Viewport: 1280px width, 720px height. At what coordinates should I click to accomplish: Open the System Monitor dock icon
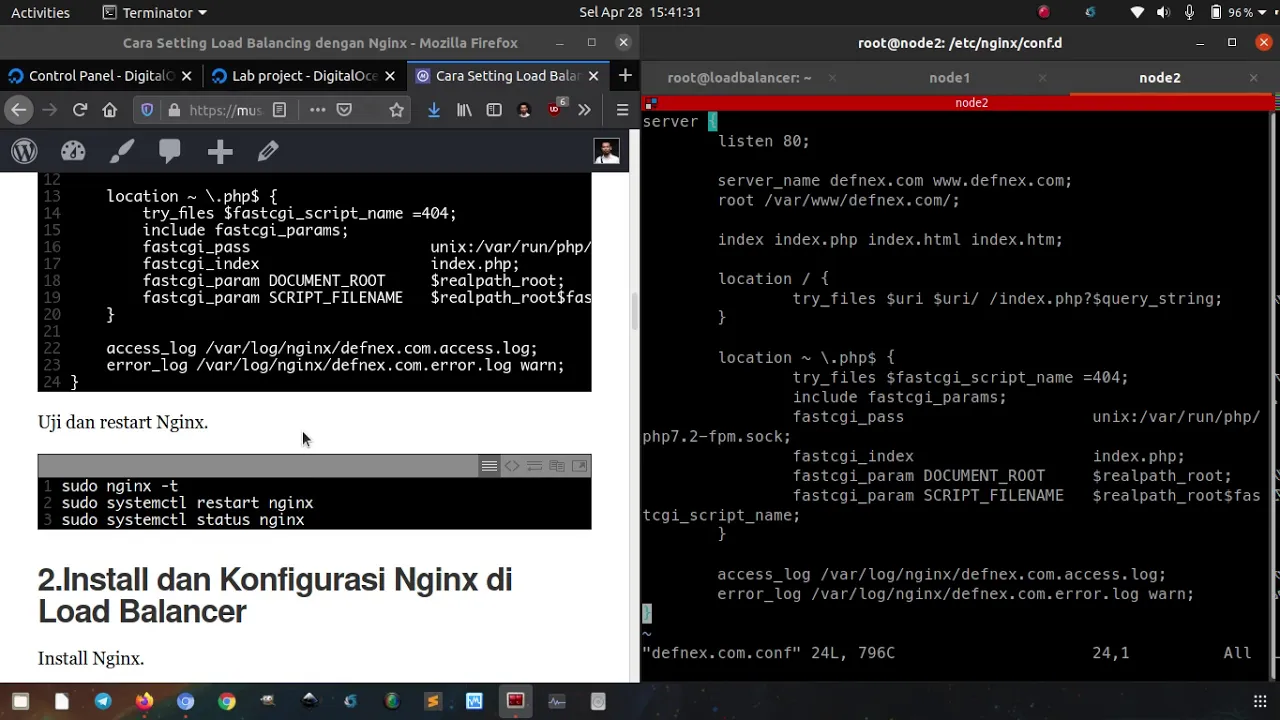[557, 701]
